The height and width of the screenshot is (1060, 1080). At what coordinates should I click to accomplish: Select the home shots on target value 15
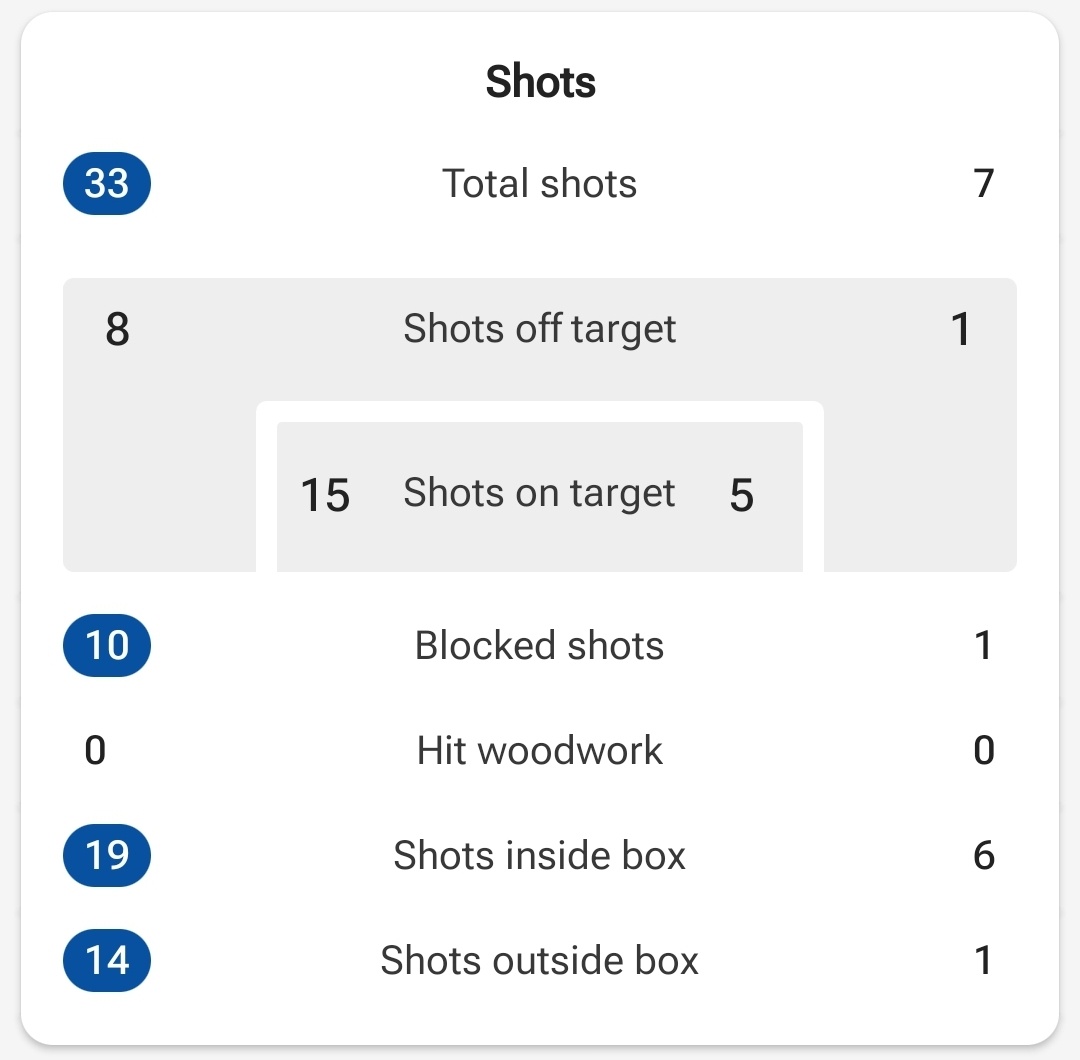[x=325, y=495]
